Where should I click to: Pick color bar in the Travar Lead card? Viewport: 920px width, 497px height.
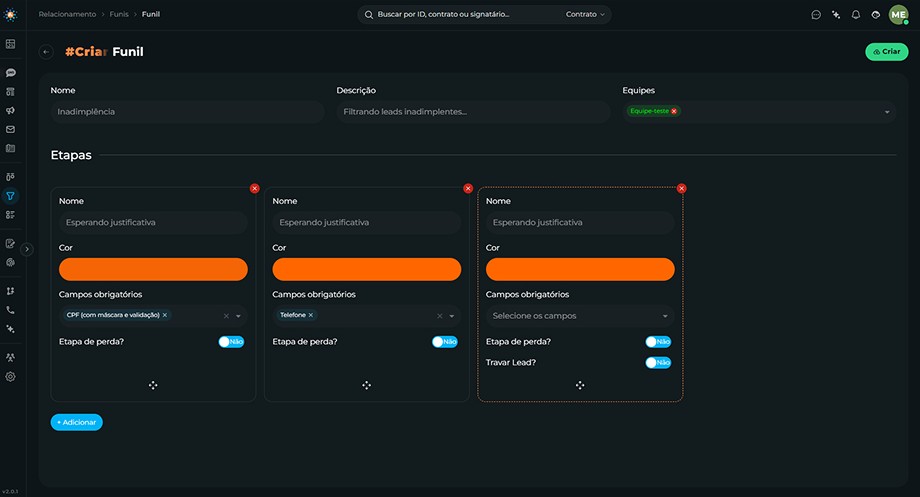point(580,269)
